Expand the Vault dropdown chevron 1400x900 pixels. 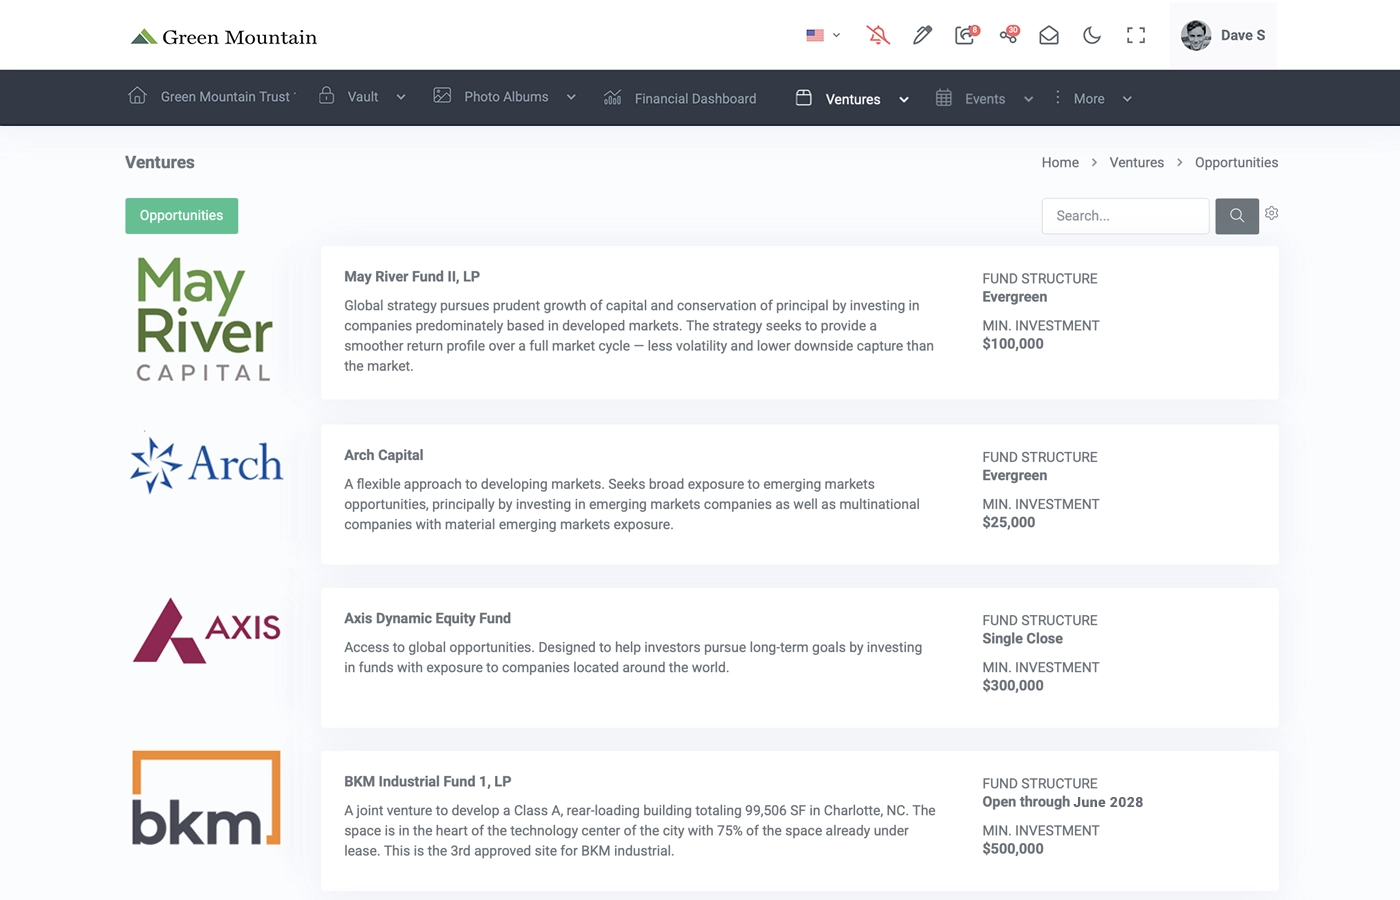click(x=401, y=98)
